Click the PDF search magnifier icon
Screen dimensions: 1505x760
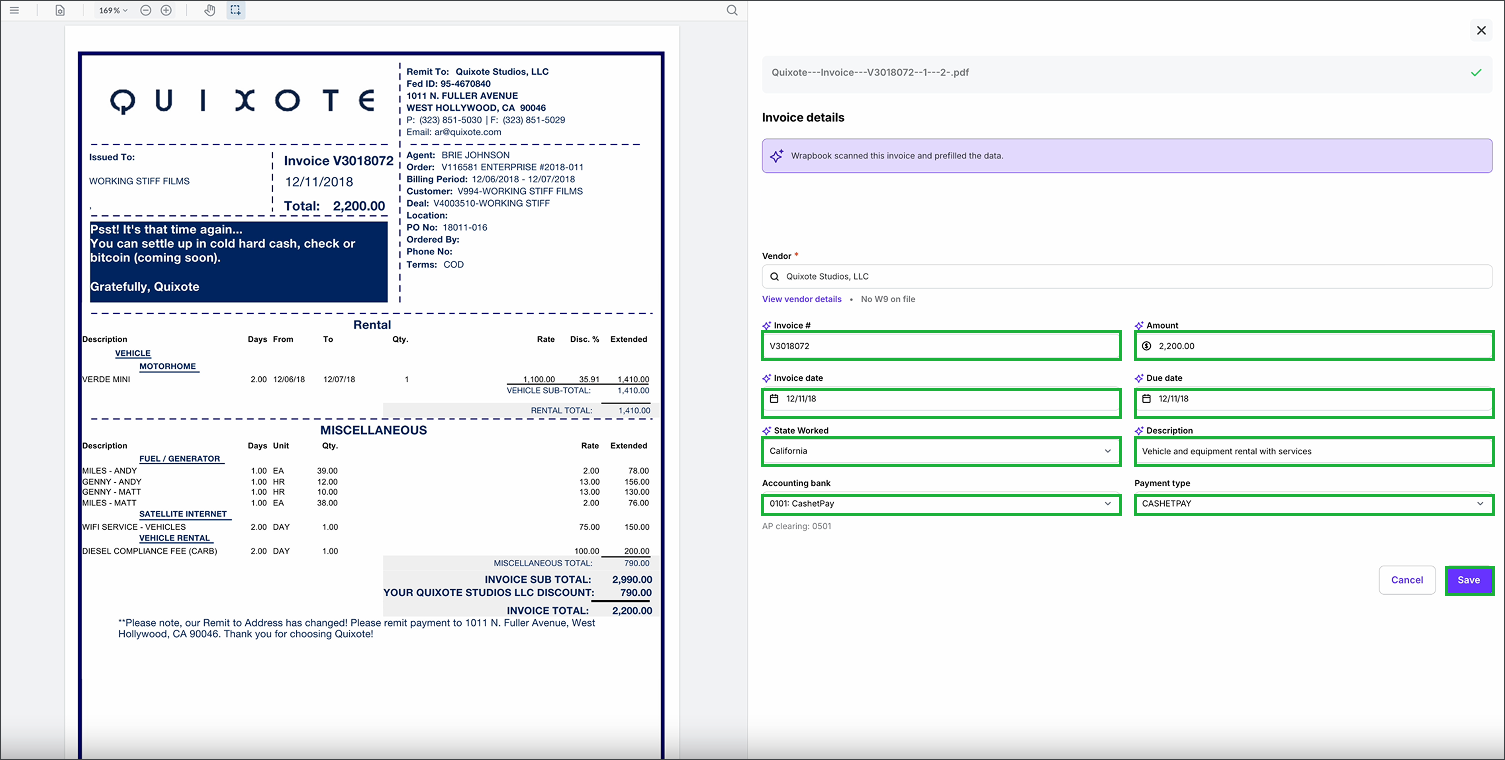point(732,10)
